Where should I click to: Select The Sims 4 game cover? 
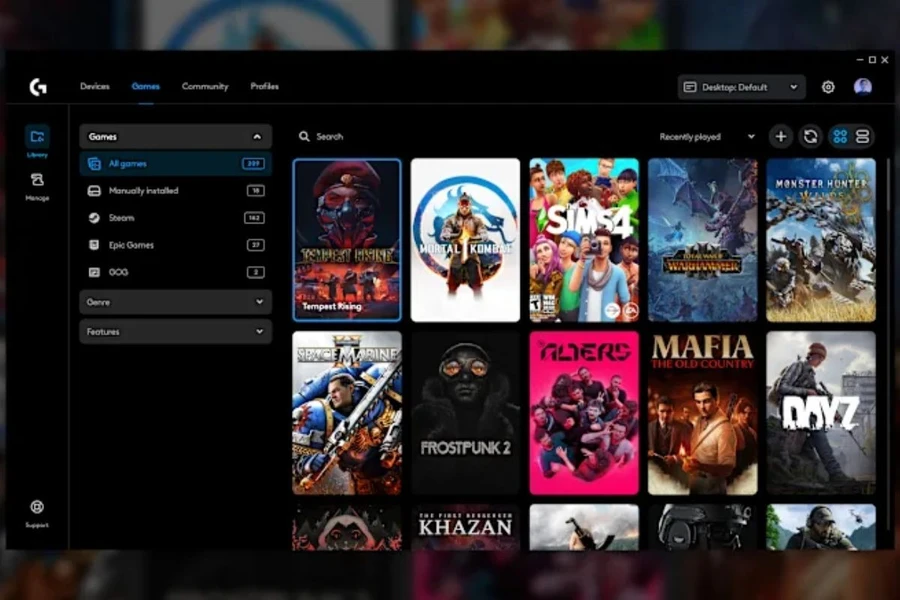tap(584, 240)
